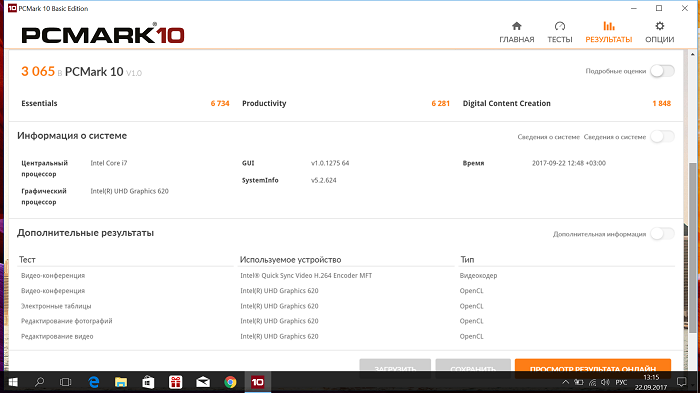Click the Видеокодер type cell

[478, 276]
